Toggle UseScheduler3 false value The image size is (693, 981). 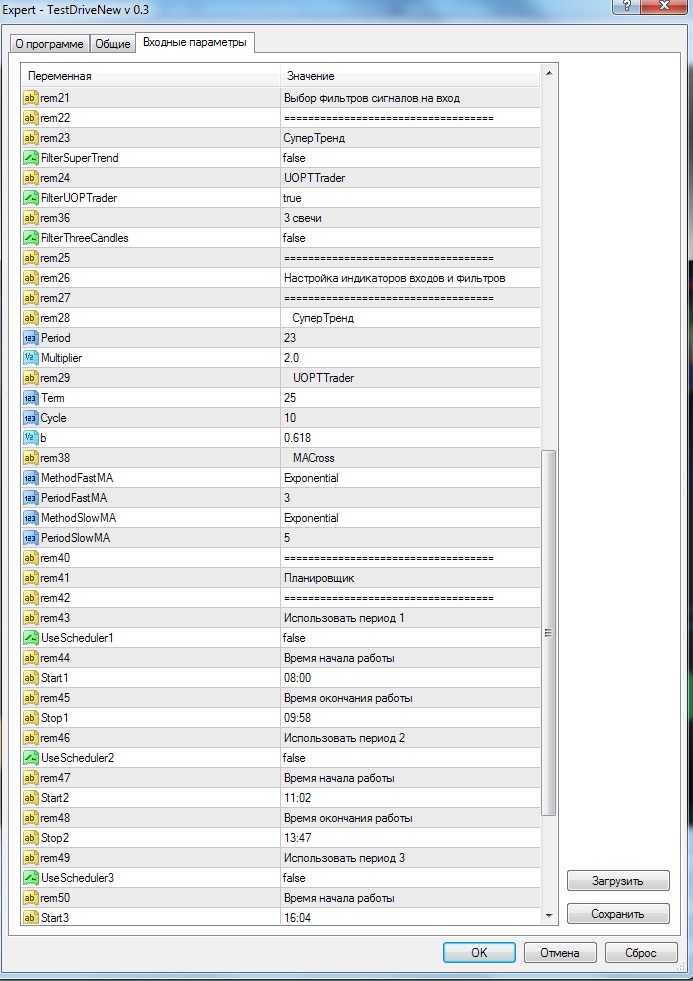click(x=410, y=878)
